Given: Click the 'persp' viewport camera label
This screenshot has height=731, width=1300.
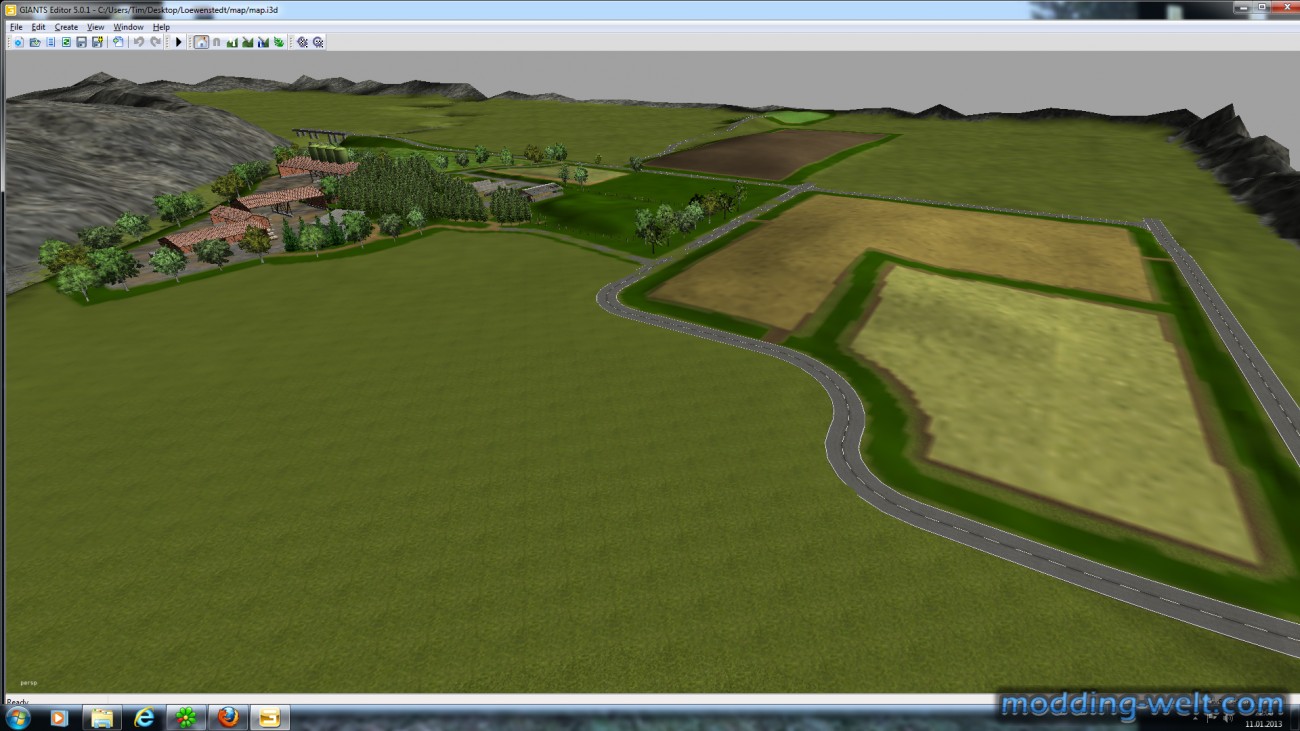Looking at the screenshot, I should (x=28, y=683).
